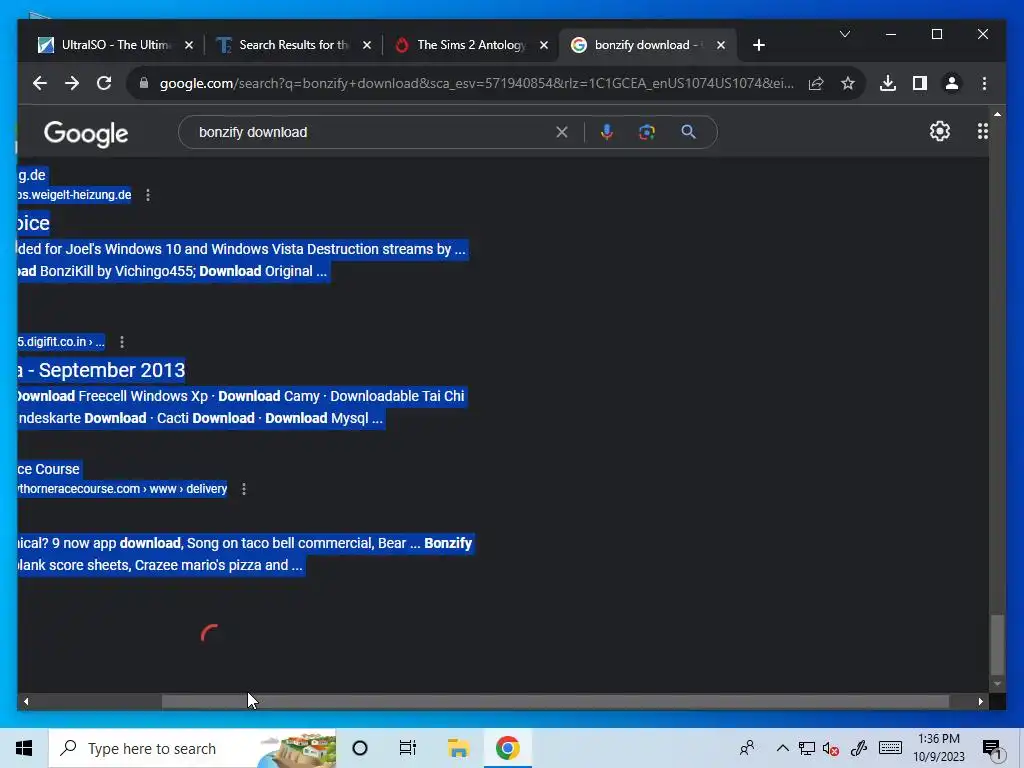
Task: Close the UltraISO tab
Action: pos(189,45)
